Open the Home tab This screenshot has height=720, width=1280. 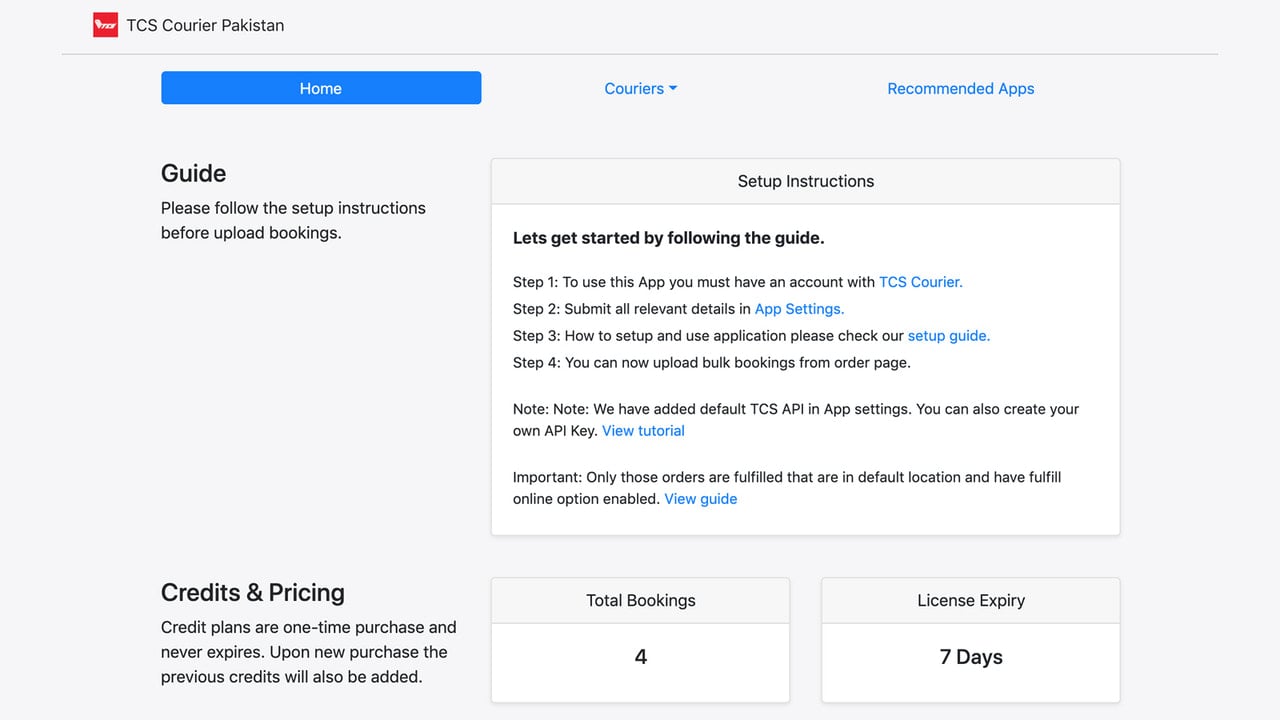321,88
